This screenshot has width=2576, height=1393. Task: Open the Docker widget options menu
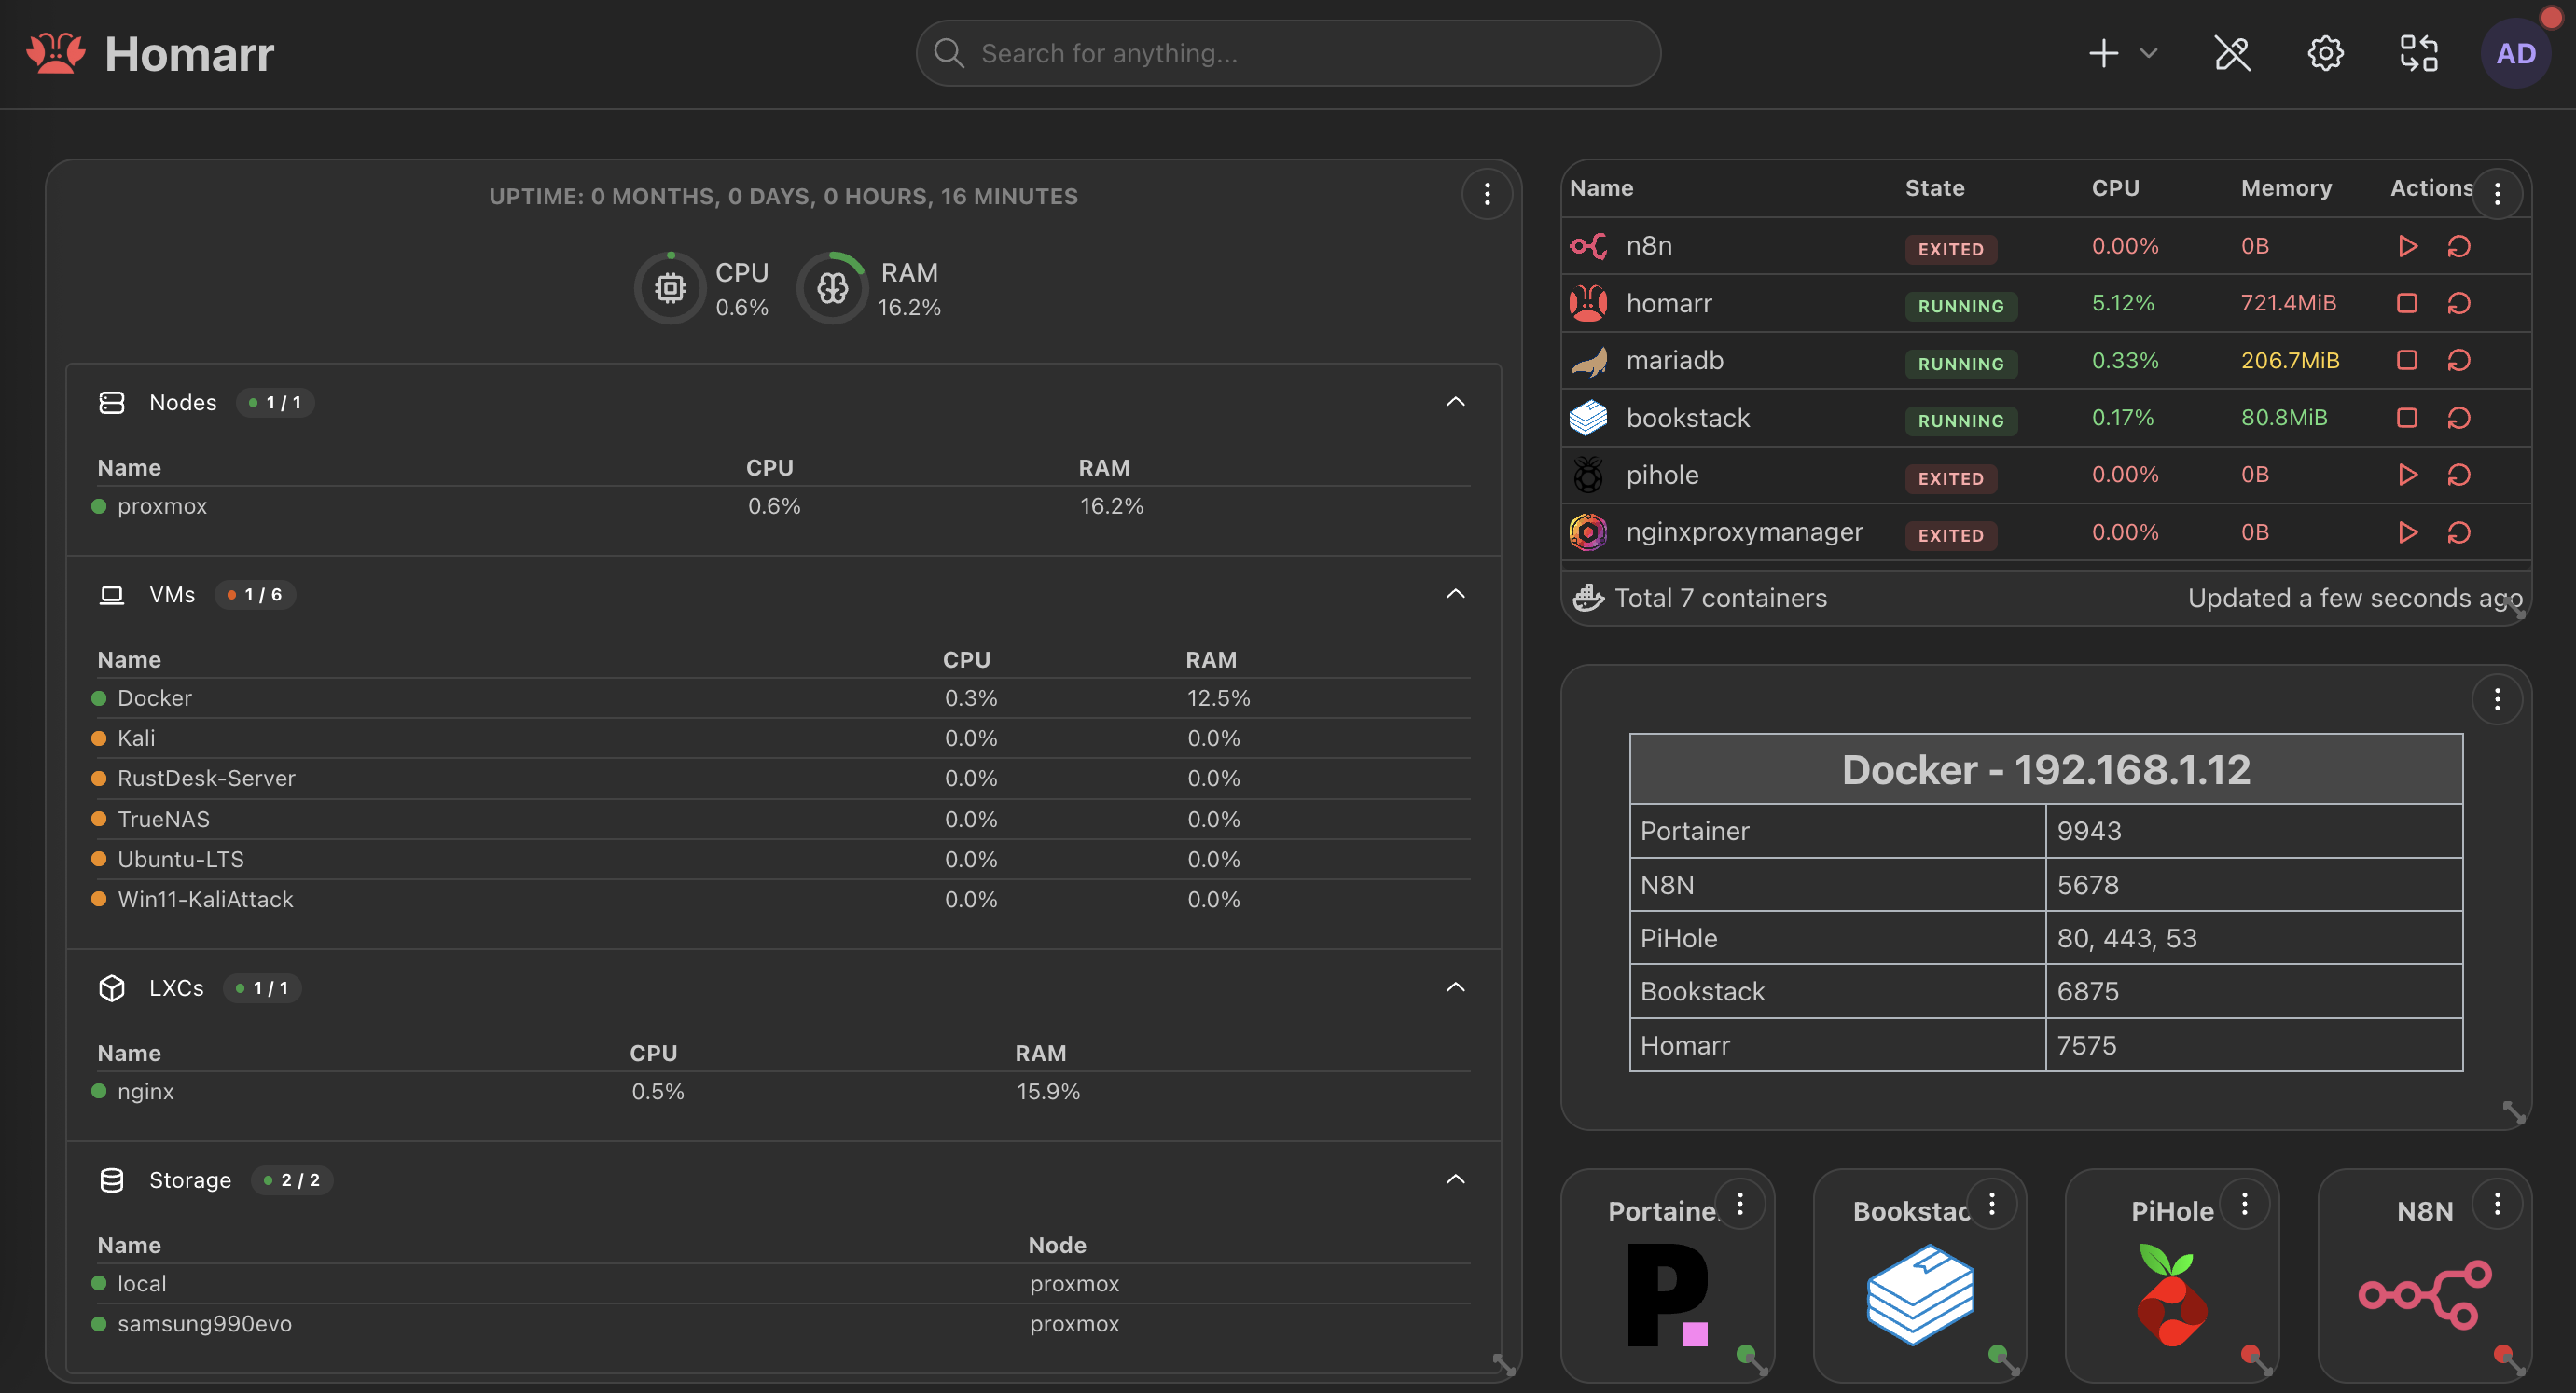[2497, 699]
